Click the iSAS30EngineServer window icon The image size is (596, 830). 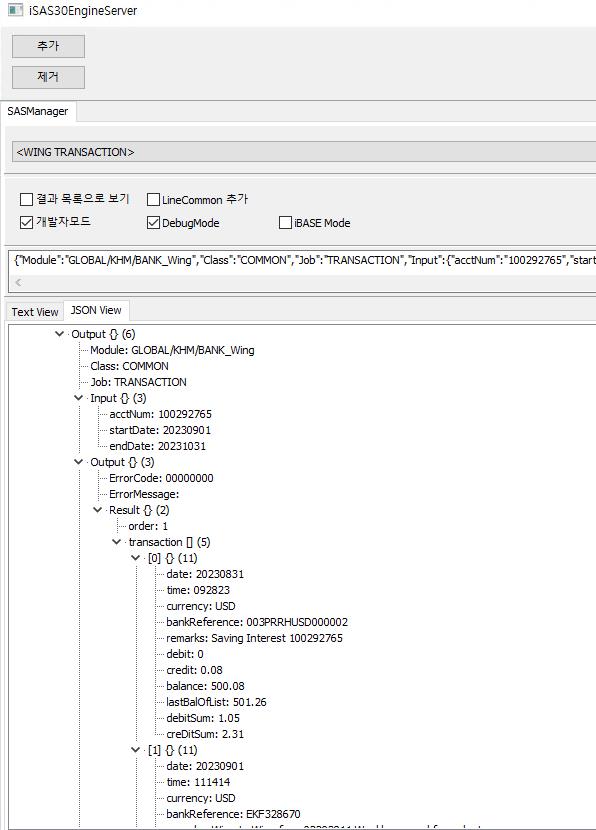[15, 10]
